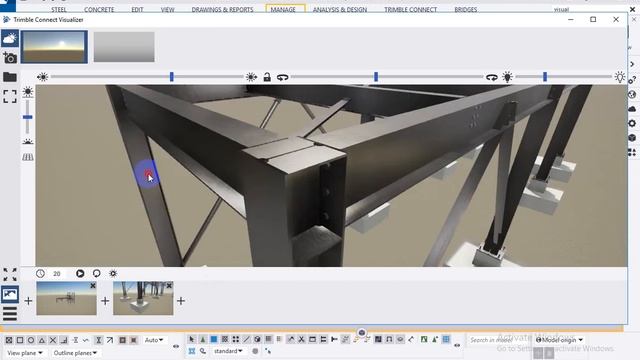
Task: Select the sunny sky environment thumbnail
Action: tap(54, 47)
